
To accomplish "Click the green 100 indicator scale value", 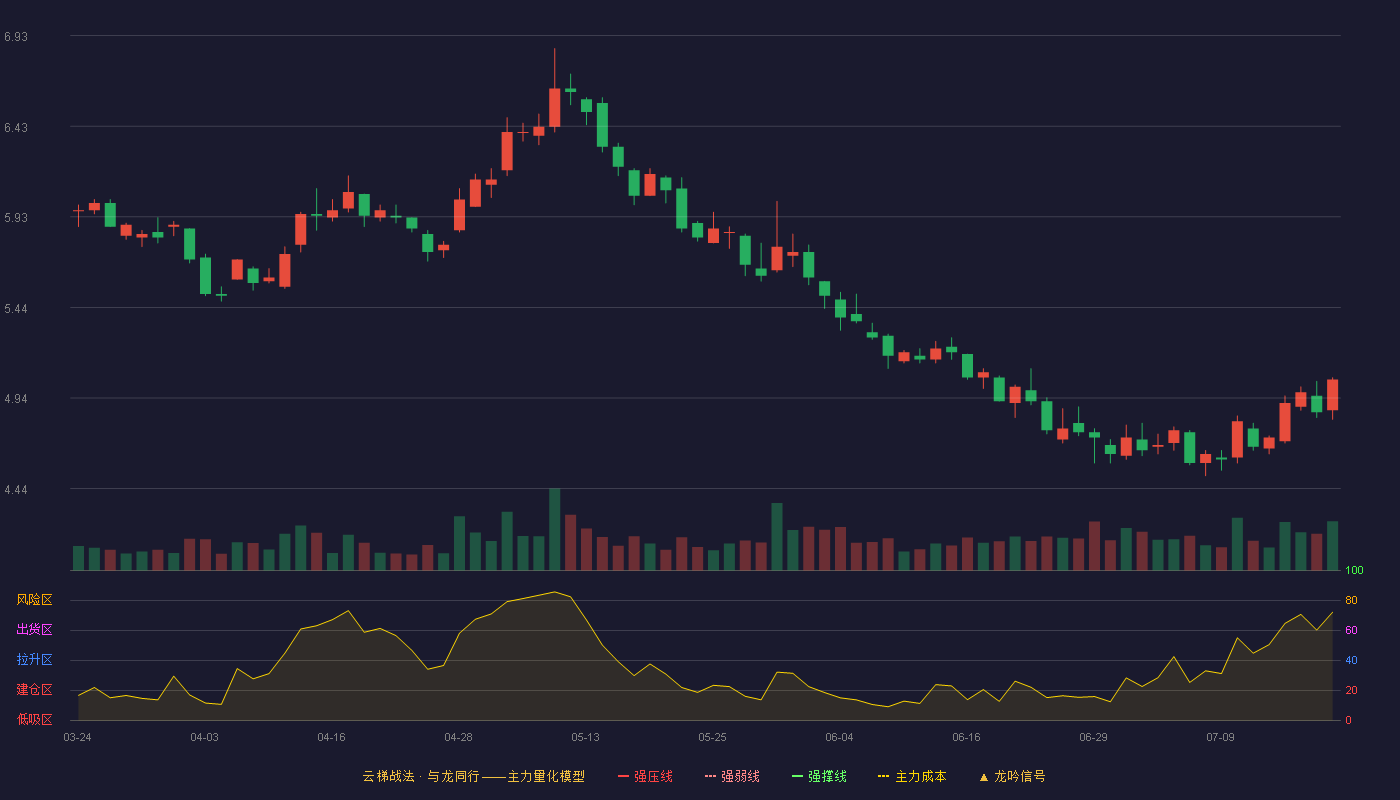I will pyautogui.click(x=1354, y=571).
